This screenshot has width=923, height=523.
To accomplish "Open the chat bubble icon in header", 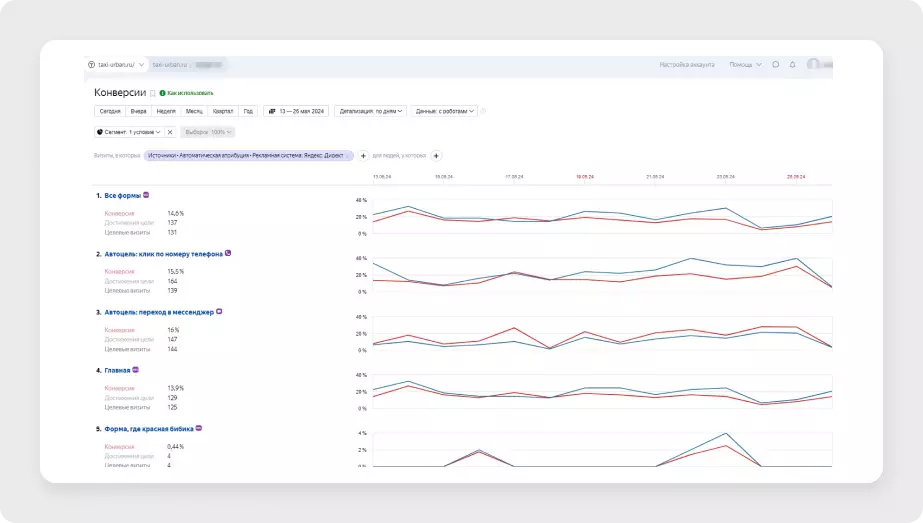I will (x=776, y=64).
